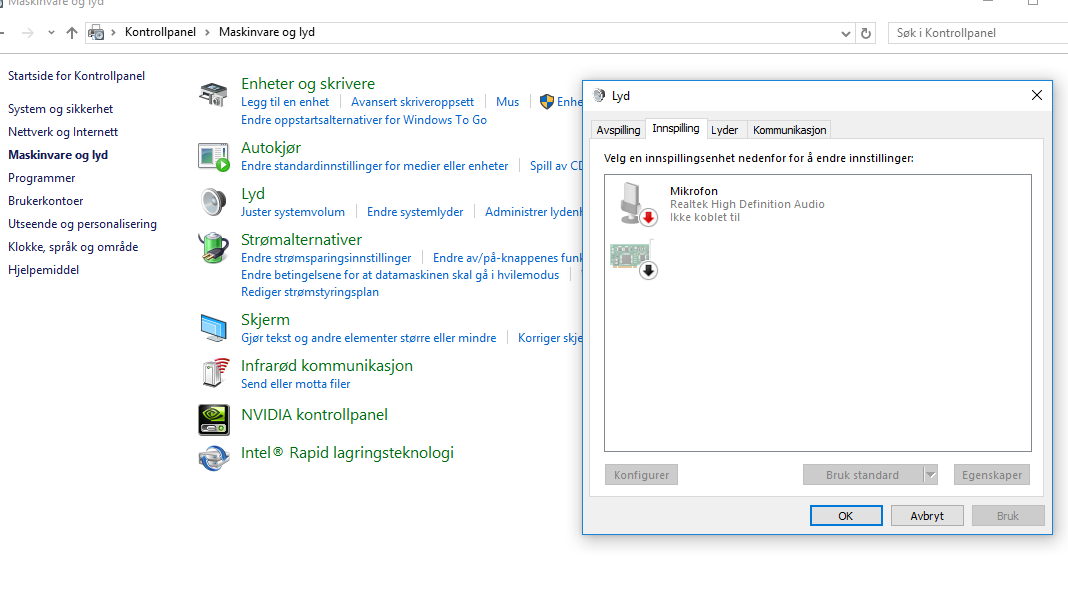Go up one level with the up arrow

point(72,33)
